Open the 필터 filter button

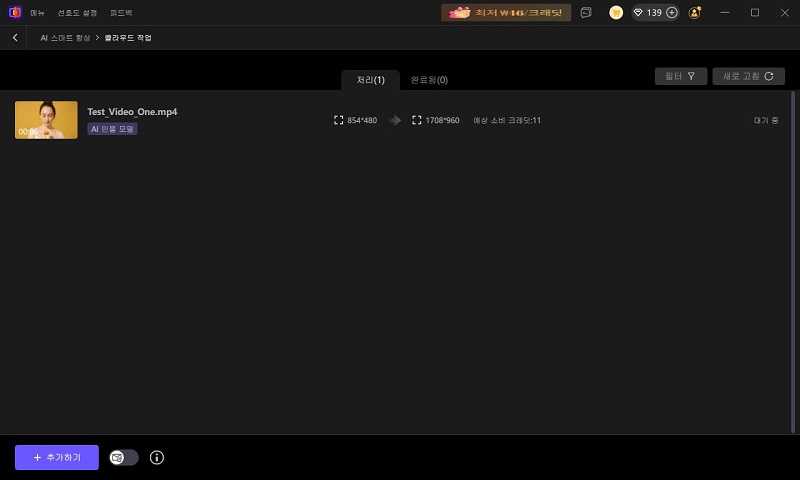681,76
